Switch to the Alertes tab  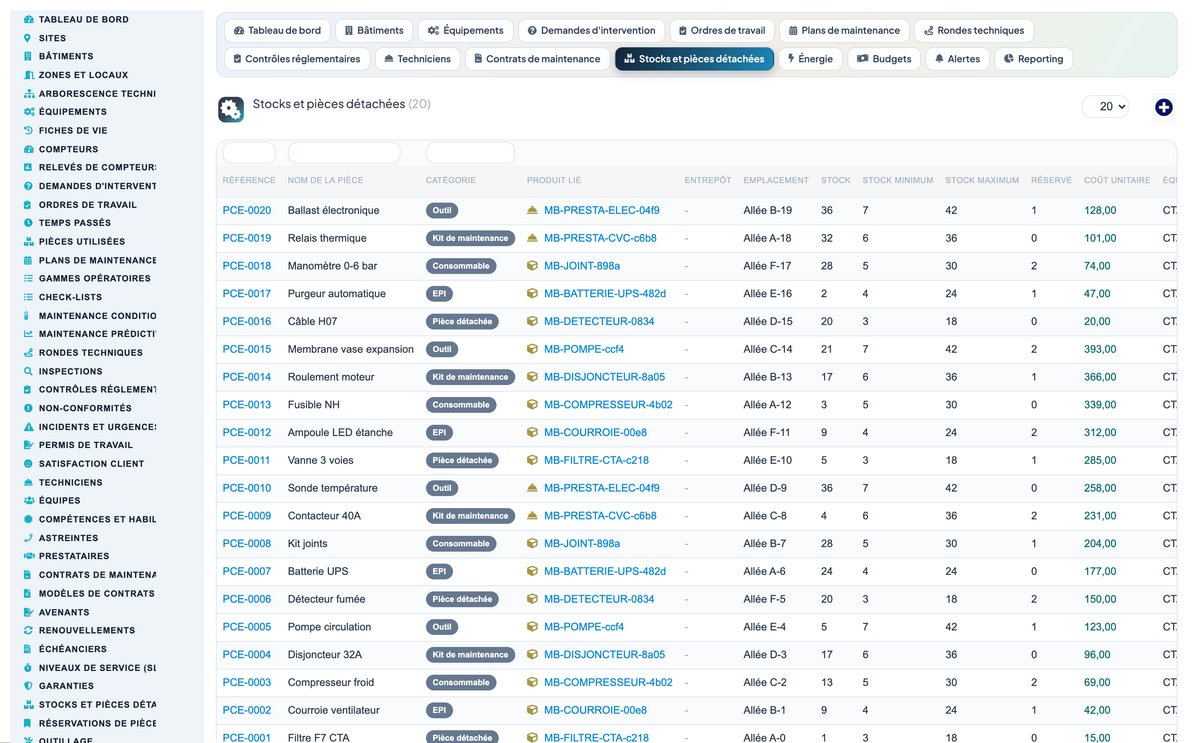pyautogui.click(x=957, y=59)
